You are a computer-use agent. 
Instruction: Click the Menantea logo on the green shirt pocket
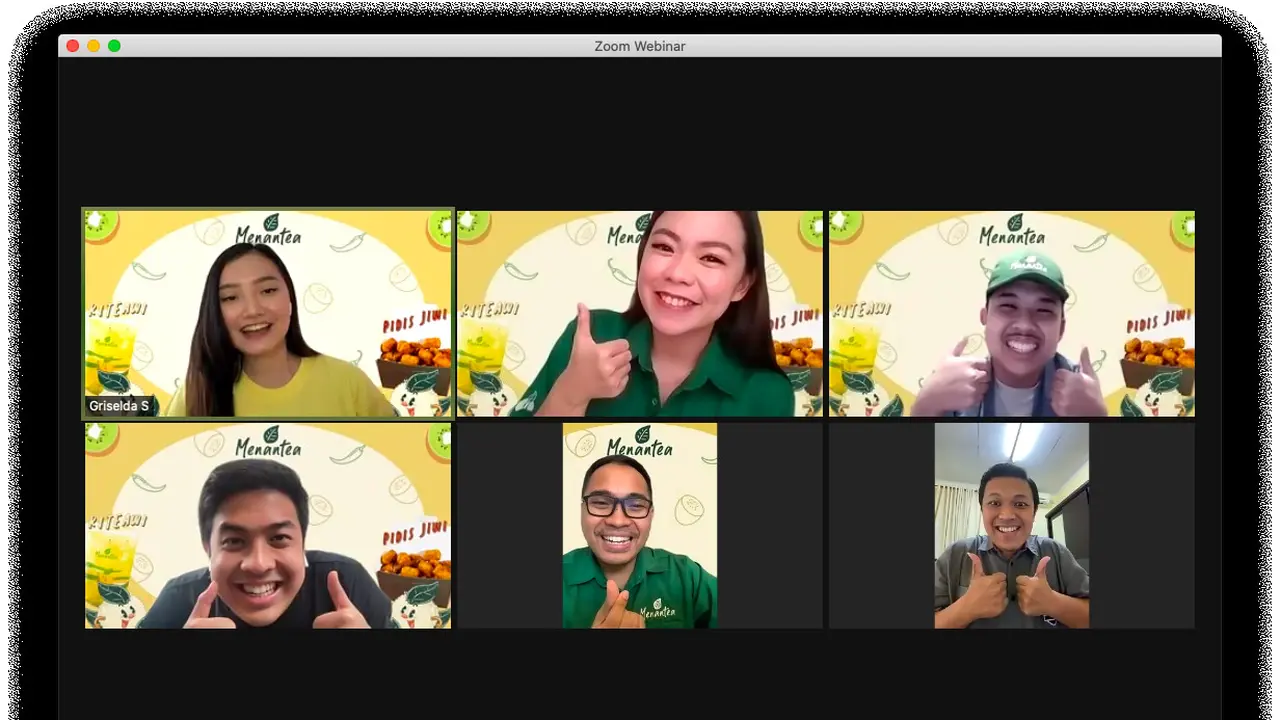658,607
